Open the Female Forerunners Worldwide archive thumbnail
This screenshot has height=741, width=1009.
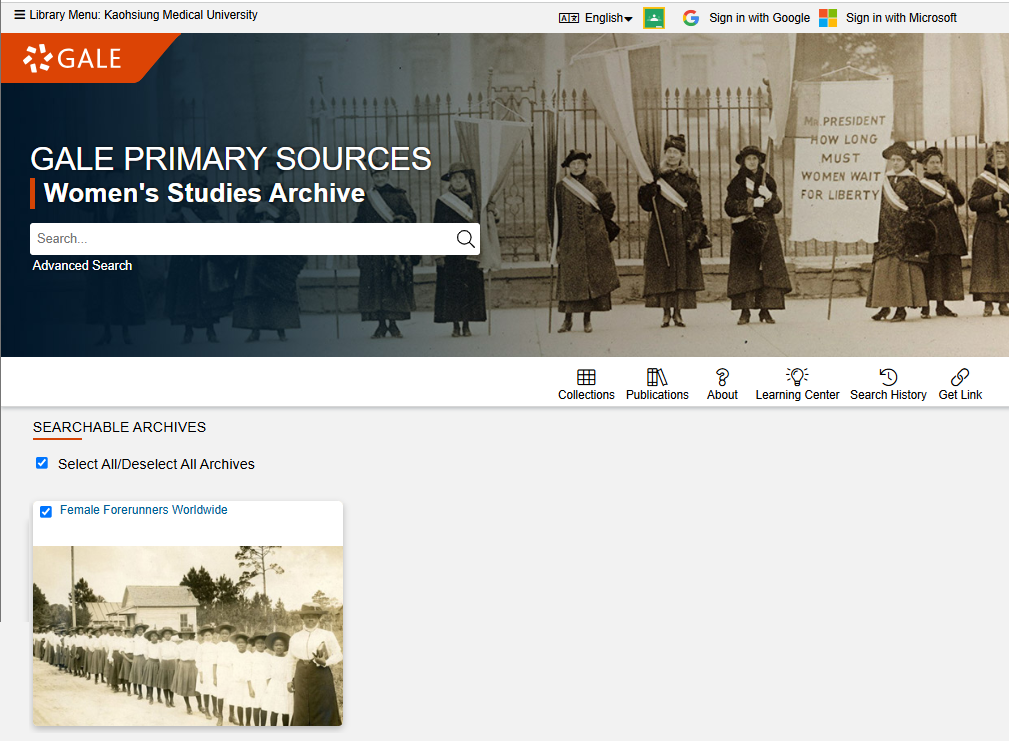(188, 636)
